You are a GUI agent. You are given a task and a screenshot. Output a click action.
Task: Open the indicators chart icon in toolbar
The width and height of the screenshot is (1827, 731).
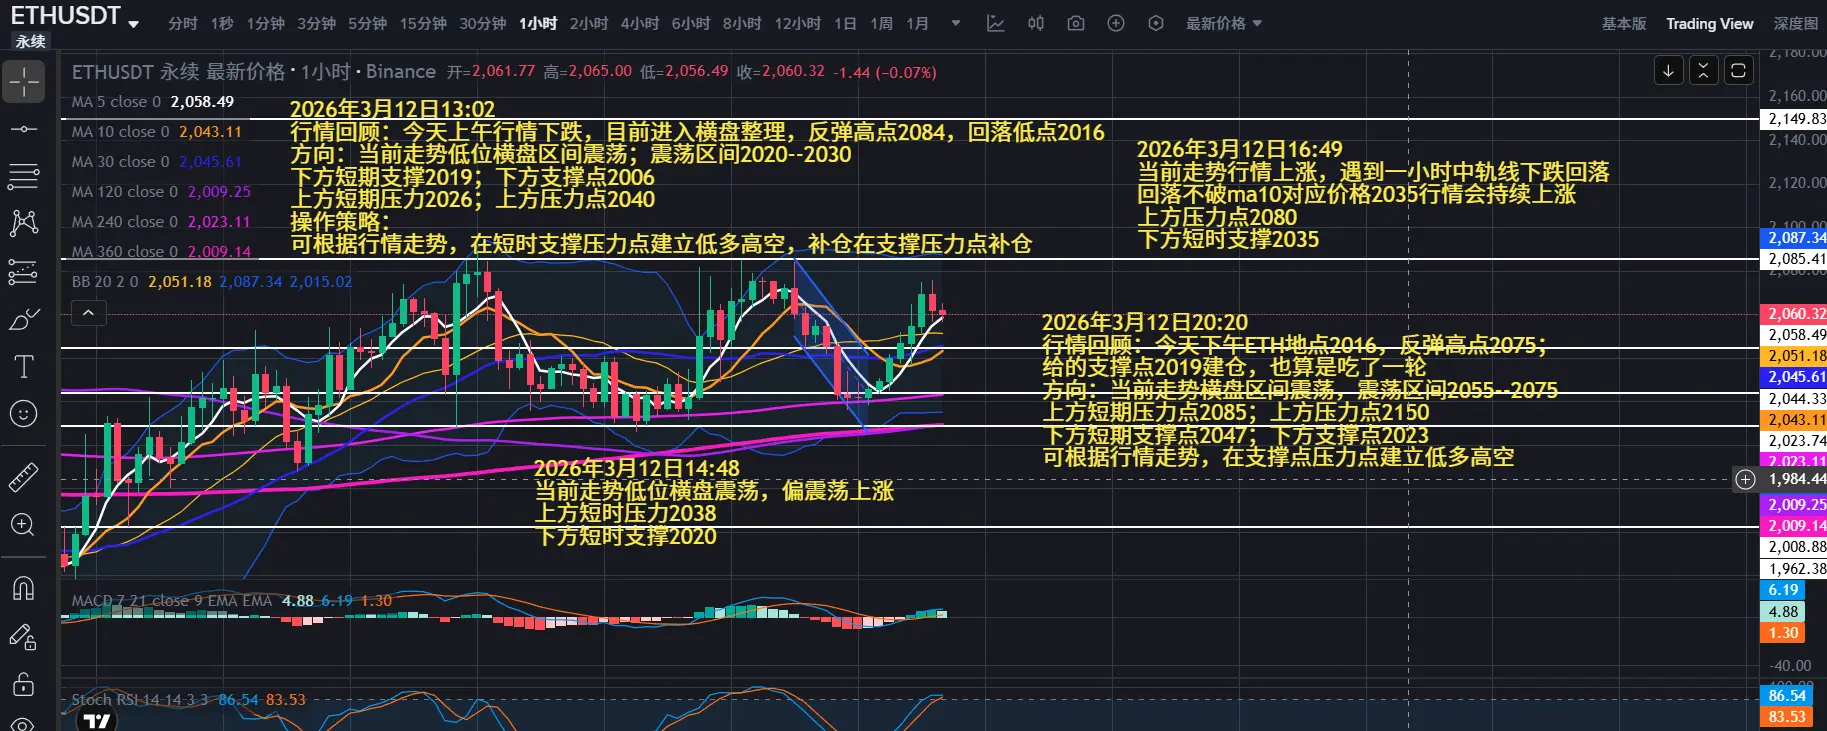pyautogui.click(x=996, y=23)
